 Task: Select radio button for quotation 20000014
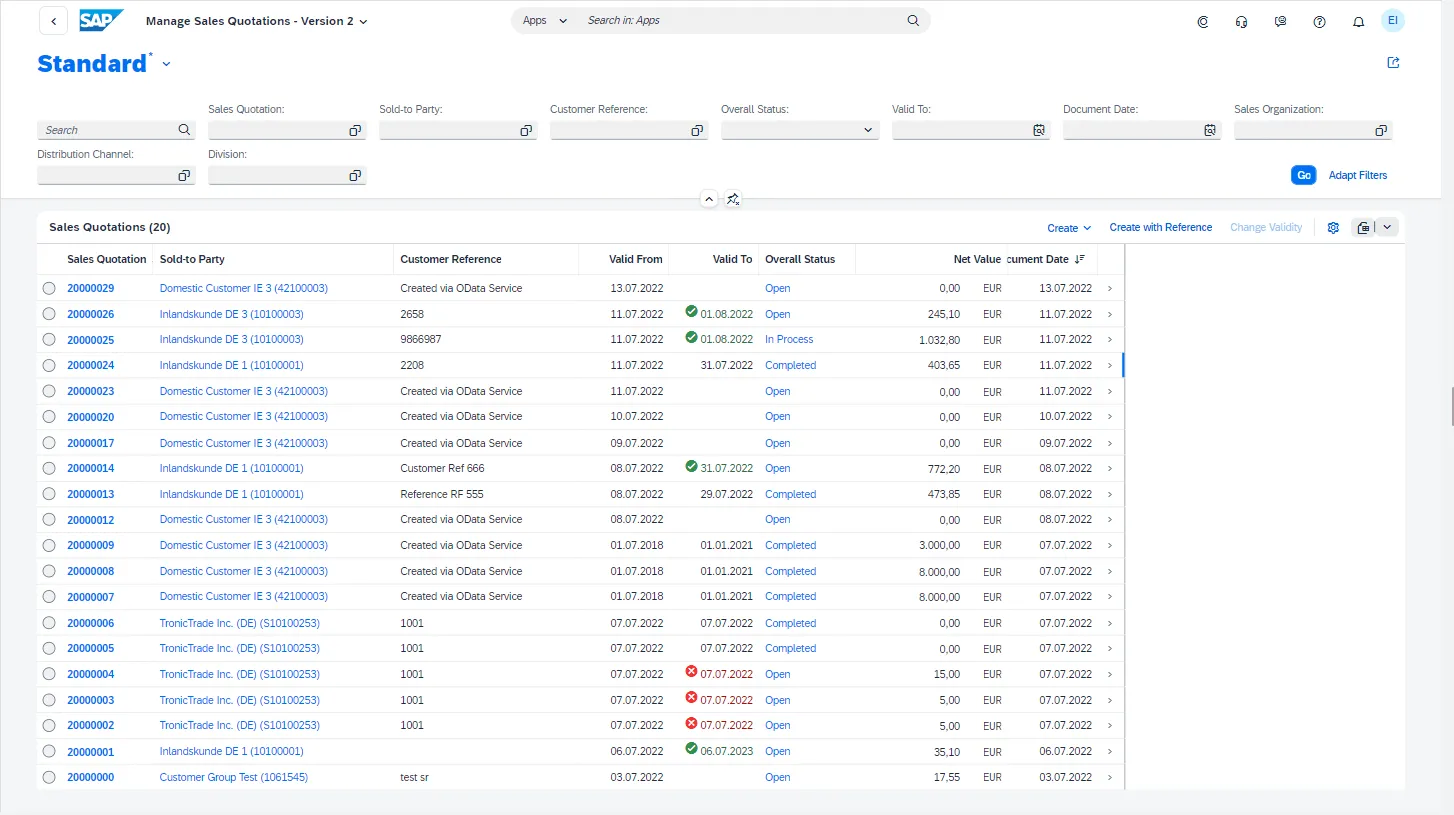pyautogui.click(x=49, y=468)
